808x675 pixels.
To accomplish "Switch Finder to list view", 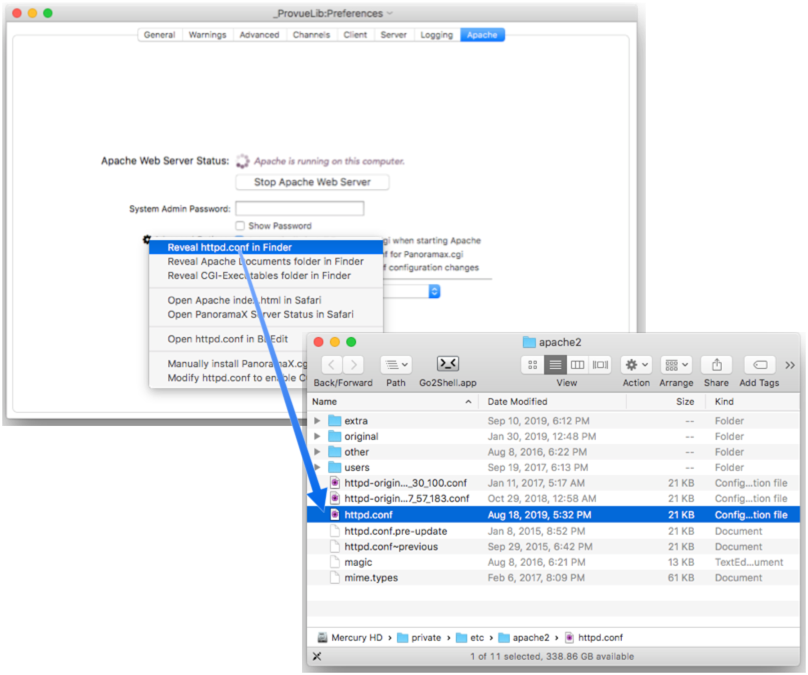I will click(555, 365).
